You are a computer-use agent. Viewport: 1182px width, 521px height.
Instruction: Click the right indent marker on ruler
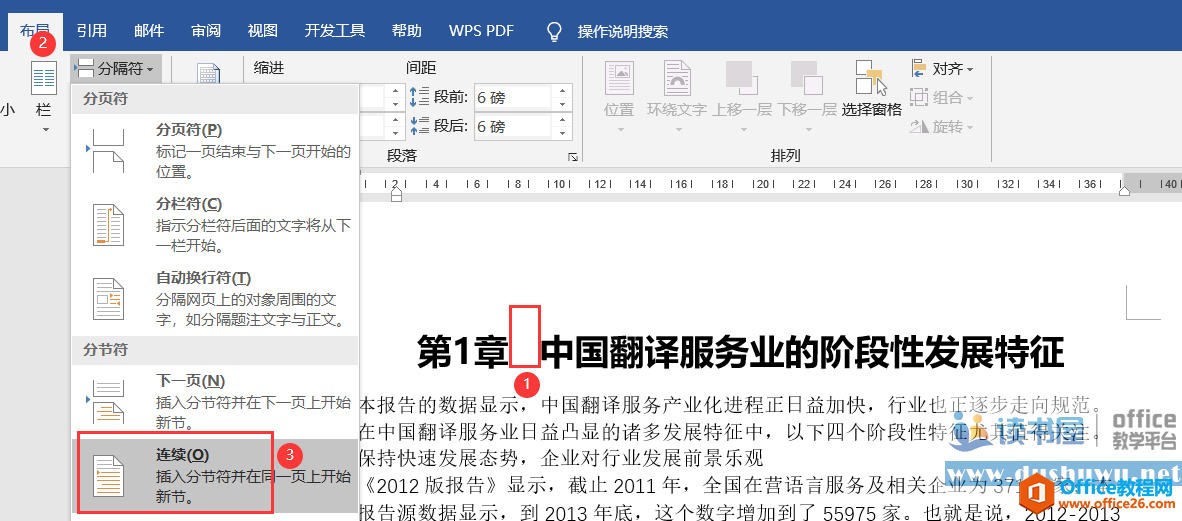[1124, 192]
